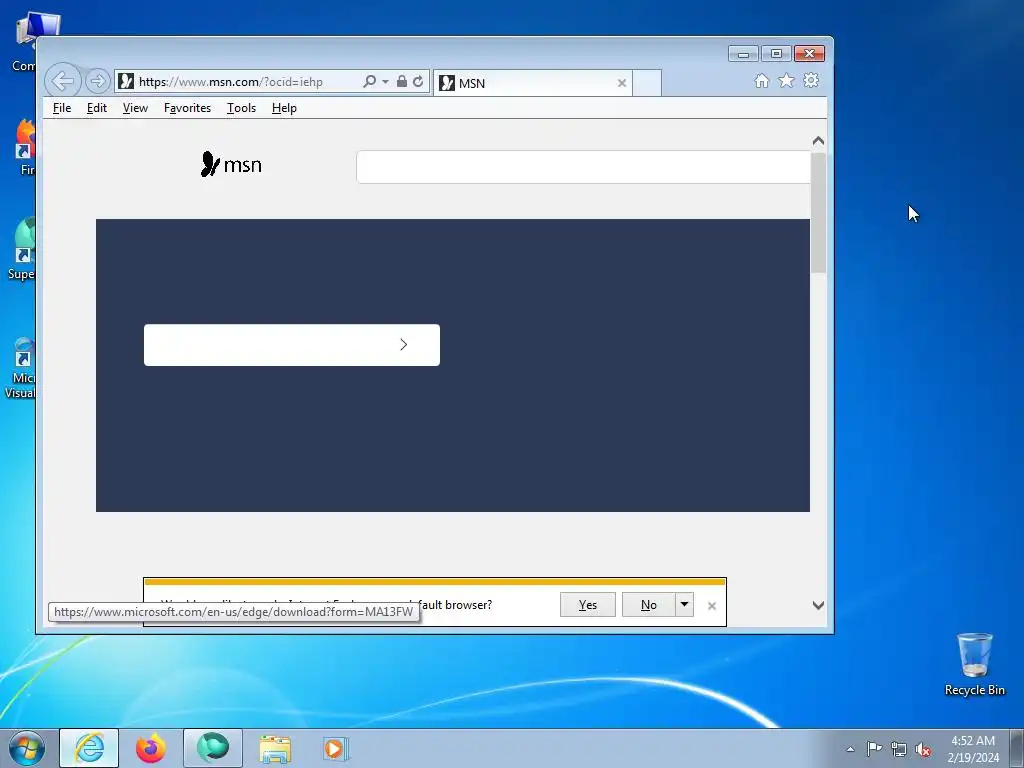This screenshot has width=1024, height=768.
Task: Open the Edit menu
Action: [97, 108]
